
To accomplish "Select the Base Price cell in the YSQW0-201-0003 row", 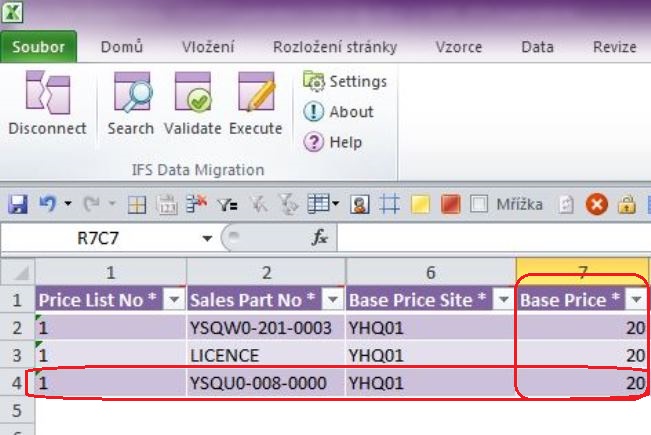I will pyautogui.click(x=582, y=327).
